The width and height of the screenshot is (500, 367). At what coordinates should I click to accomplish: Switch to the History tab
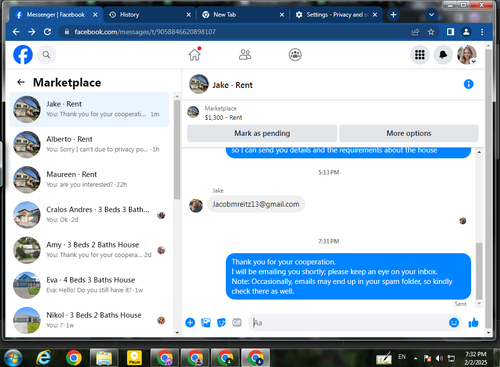(x=150, y=15)
